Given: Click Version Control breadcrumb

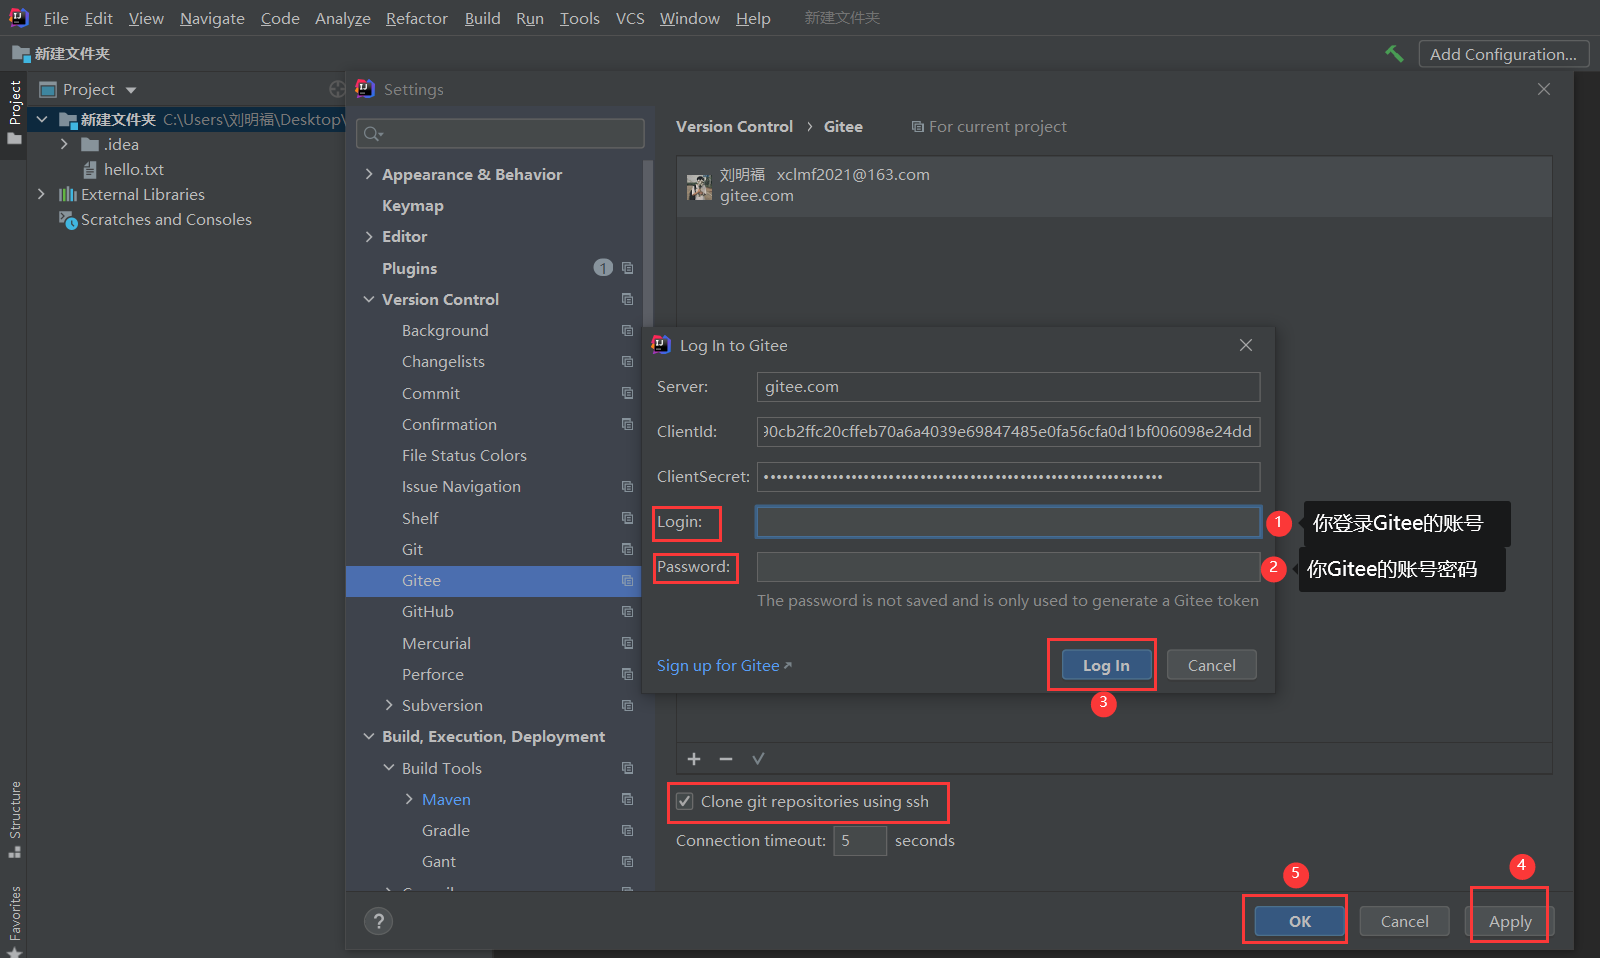Looking at the screenshot, I should 734,126.
